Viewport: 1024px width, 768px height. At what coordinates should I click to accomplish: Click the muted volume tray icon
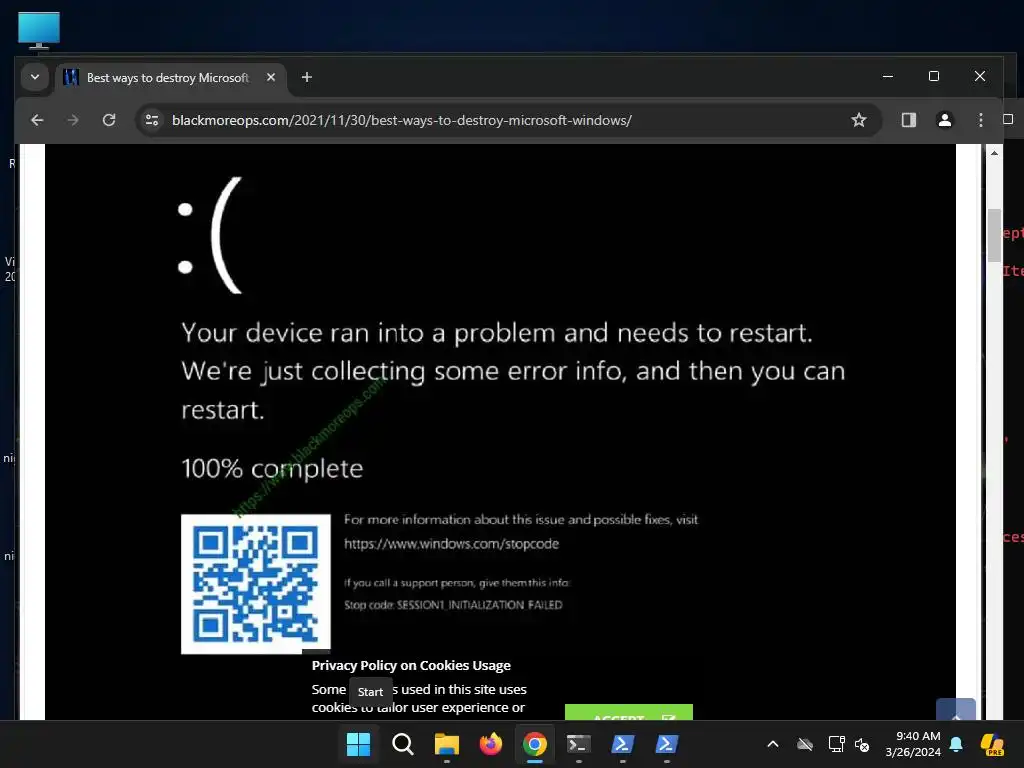pyautogui.click(x=862, y=744)
